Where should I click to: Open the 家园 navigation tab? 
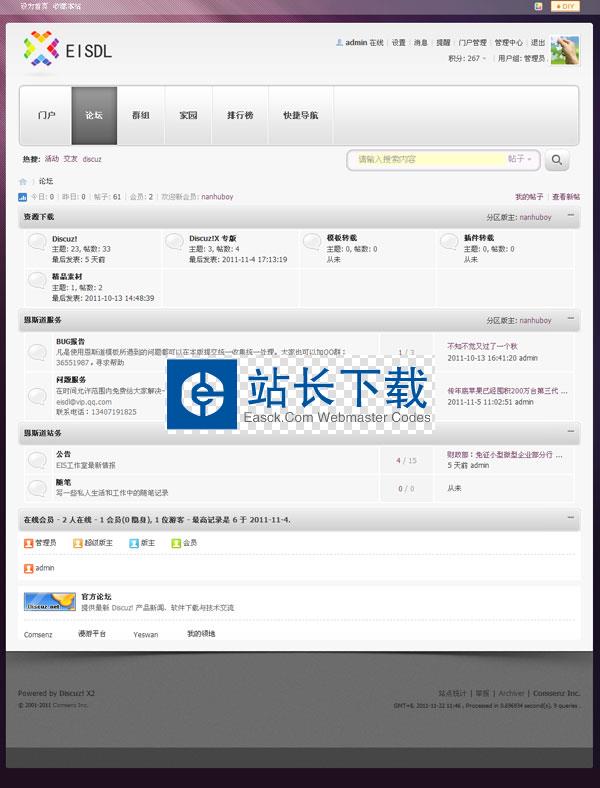click(x=188, y=116)
